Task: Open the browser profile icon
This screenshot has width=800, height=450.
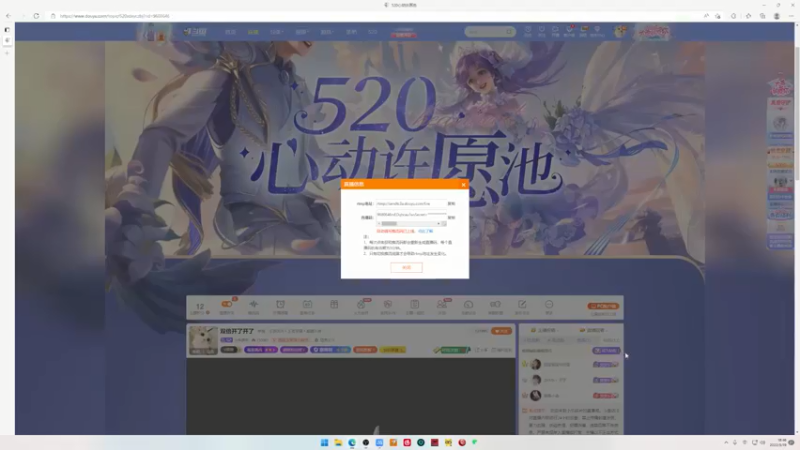Action: pyautogui.click(x=777, y=16)
